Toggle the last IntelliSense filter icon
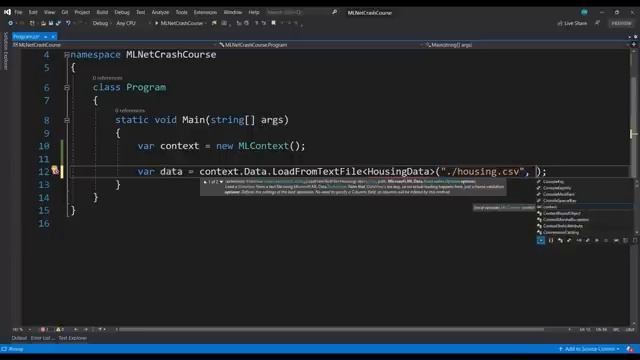 (635, 240)
